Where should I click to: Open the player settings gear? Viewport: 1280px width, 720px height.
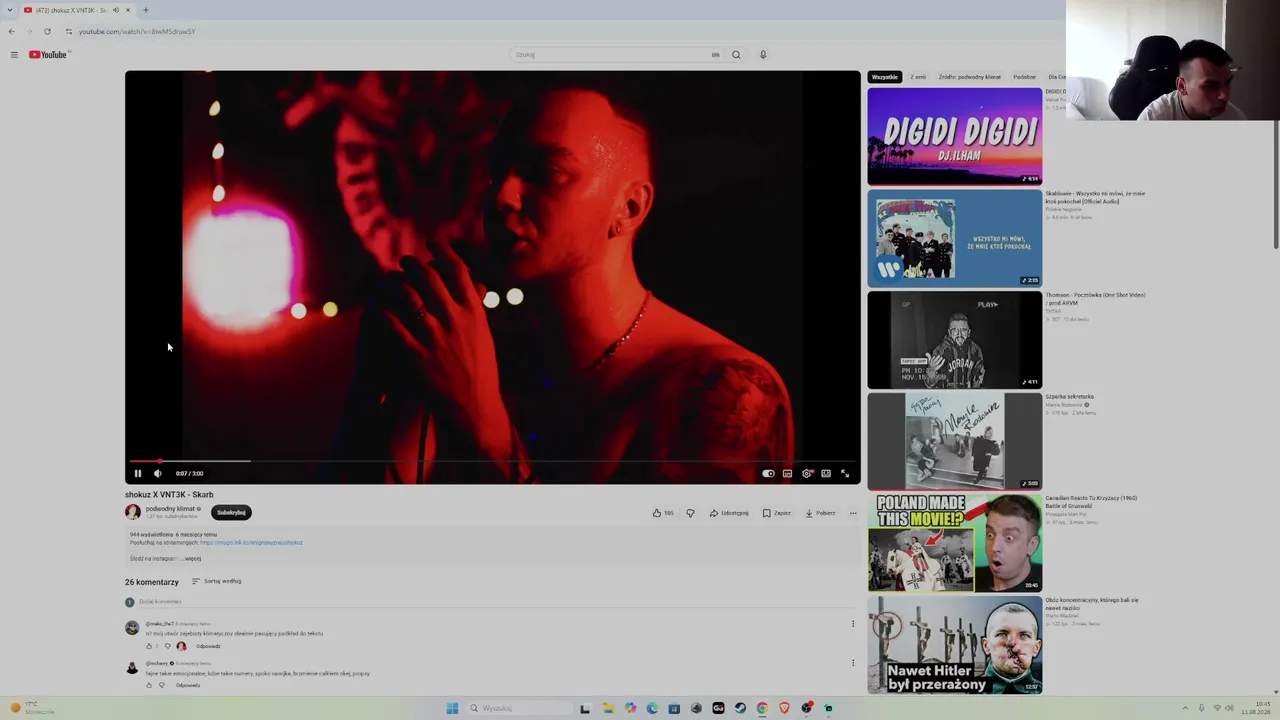point(807,474)
